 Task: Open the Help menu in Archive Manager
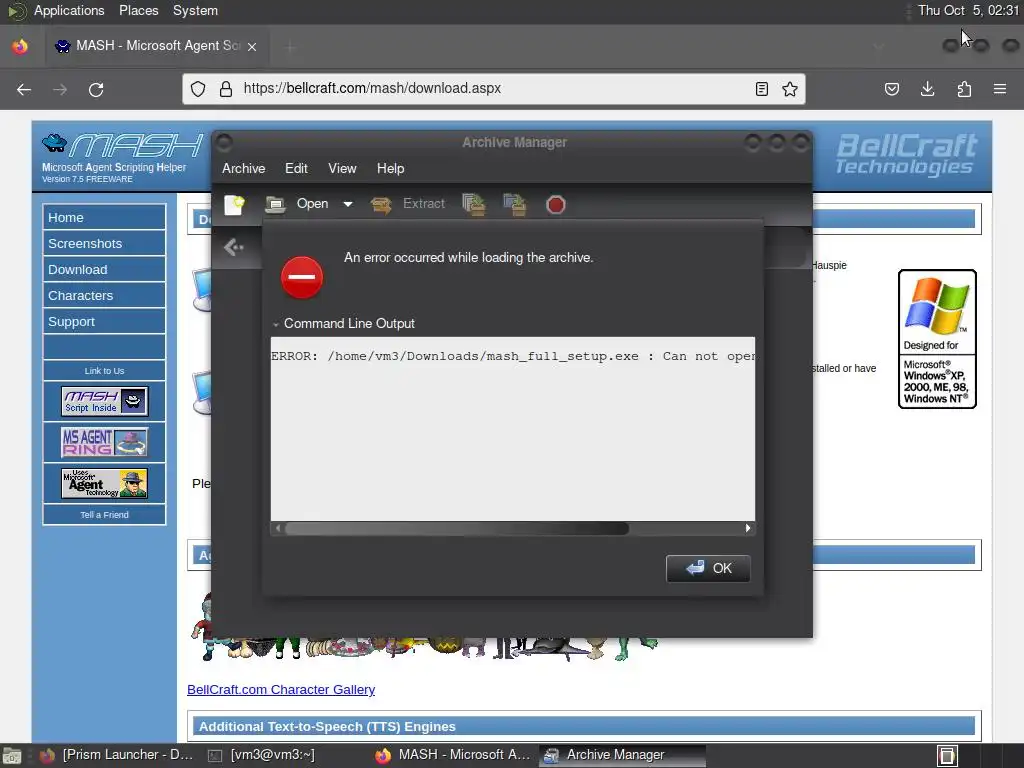coord(391,168)
